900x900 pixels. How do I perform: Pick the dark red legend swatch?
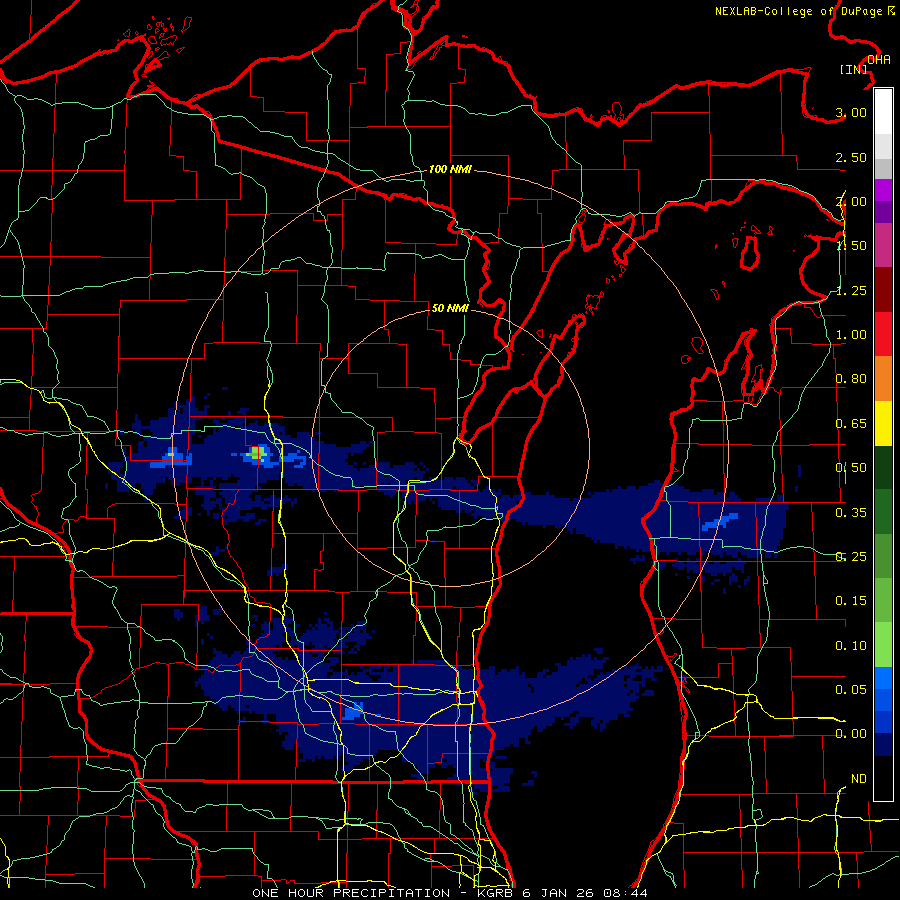point(883,290)
